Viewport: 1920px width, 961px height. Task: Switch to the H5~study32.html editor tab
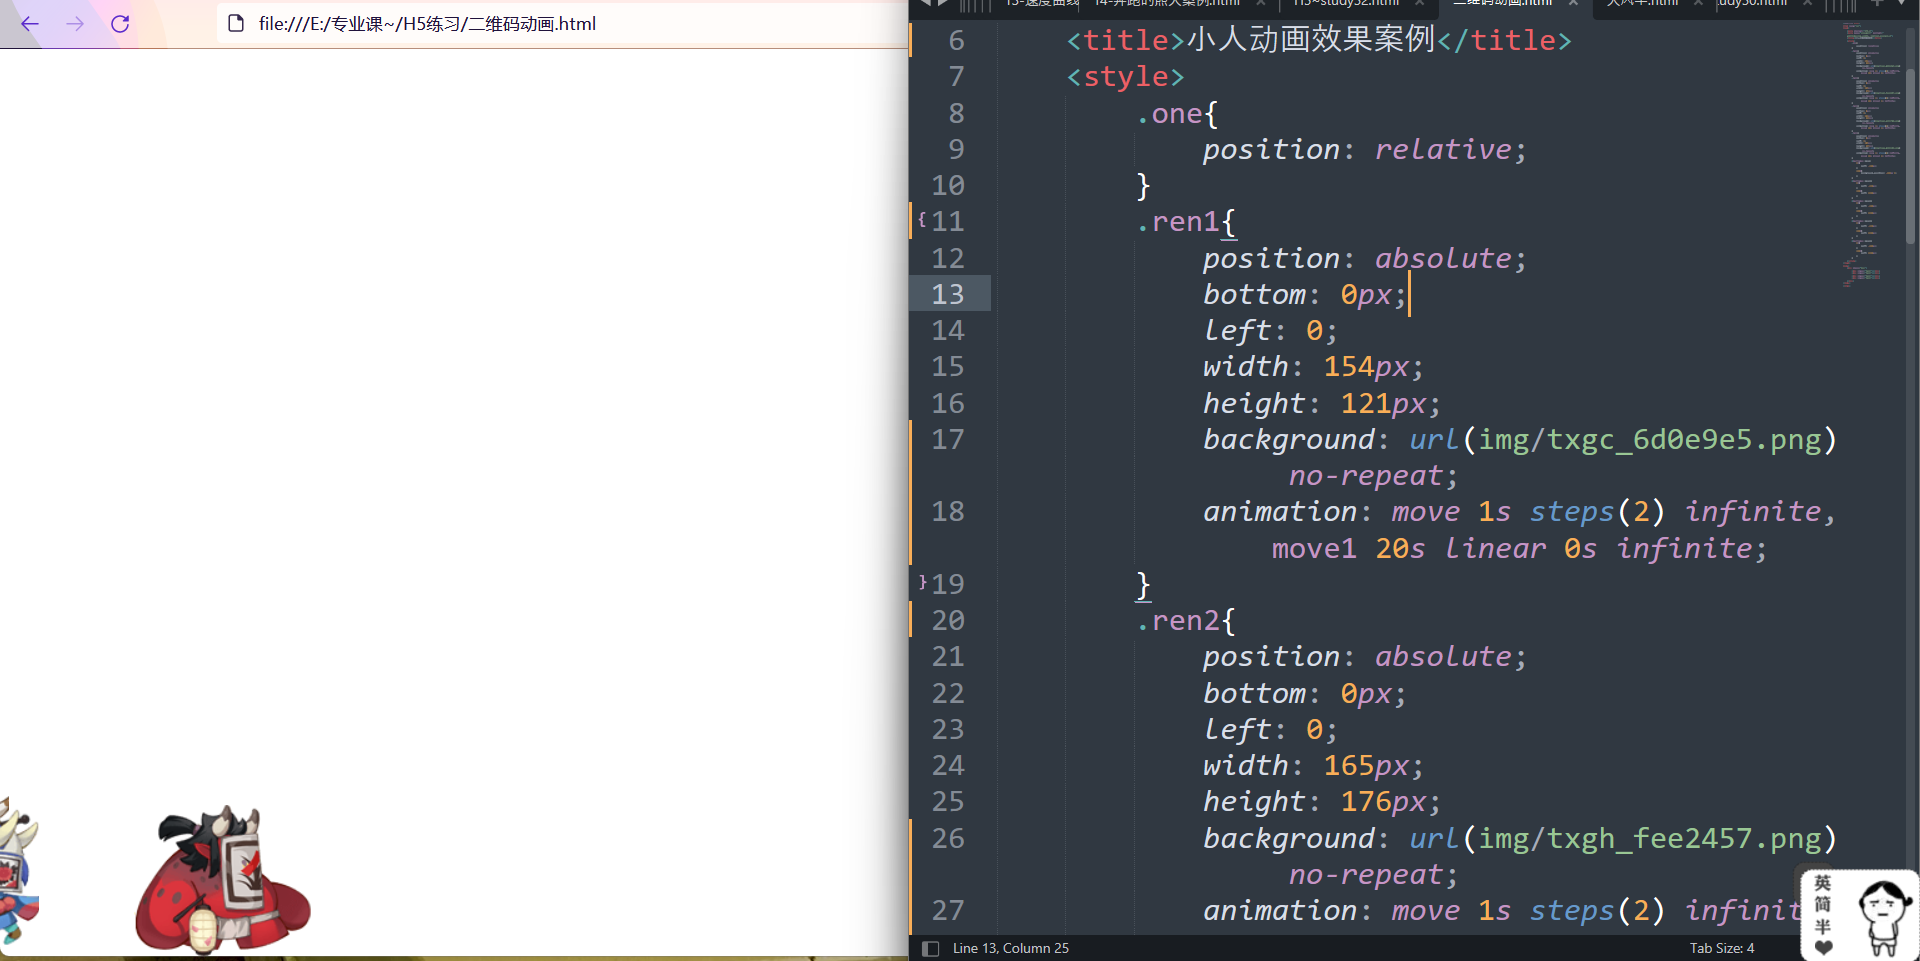tap(1346, 4)
